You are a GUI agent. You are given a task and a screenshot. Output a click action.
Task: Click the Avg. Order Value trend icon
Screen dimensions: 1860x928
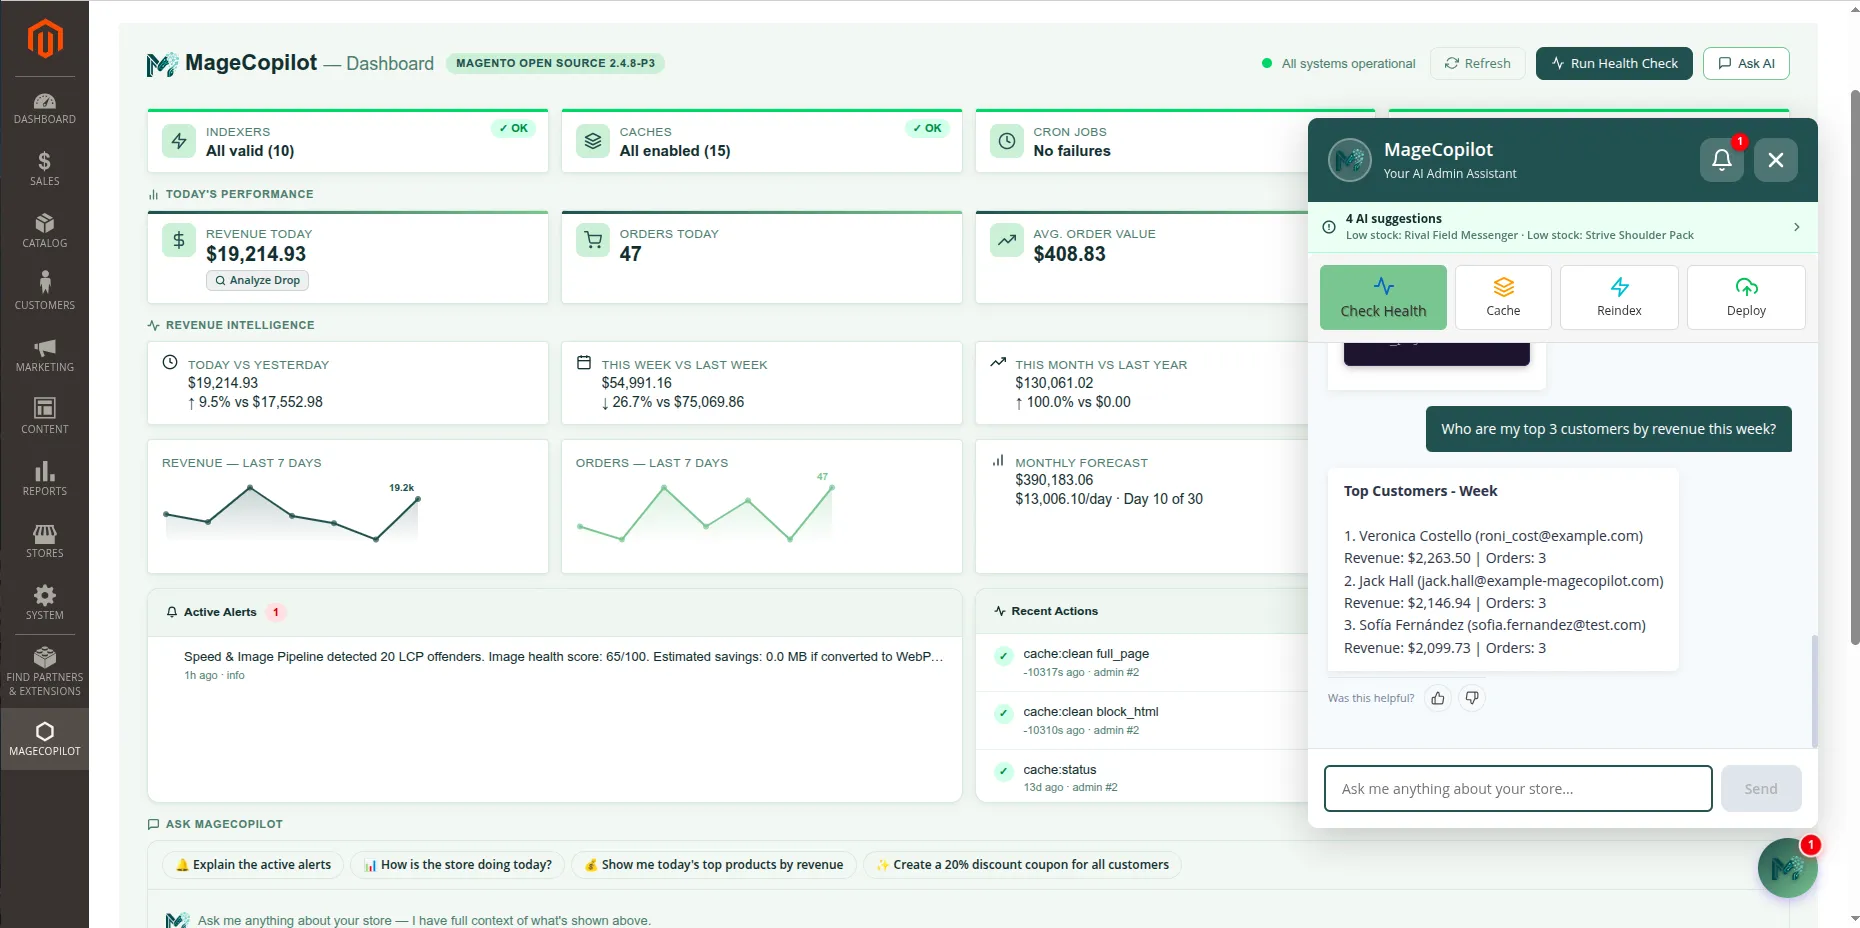[x=1007, y=240]
